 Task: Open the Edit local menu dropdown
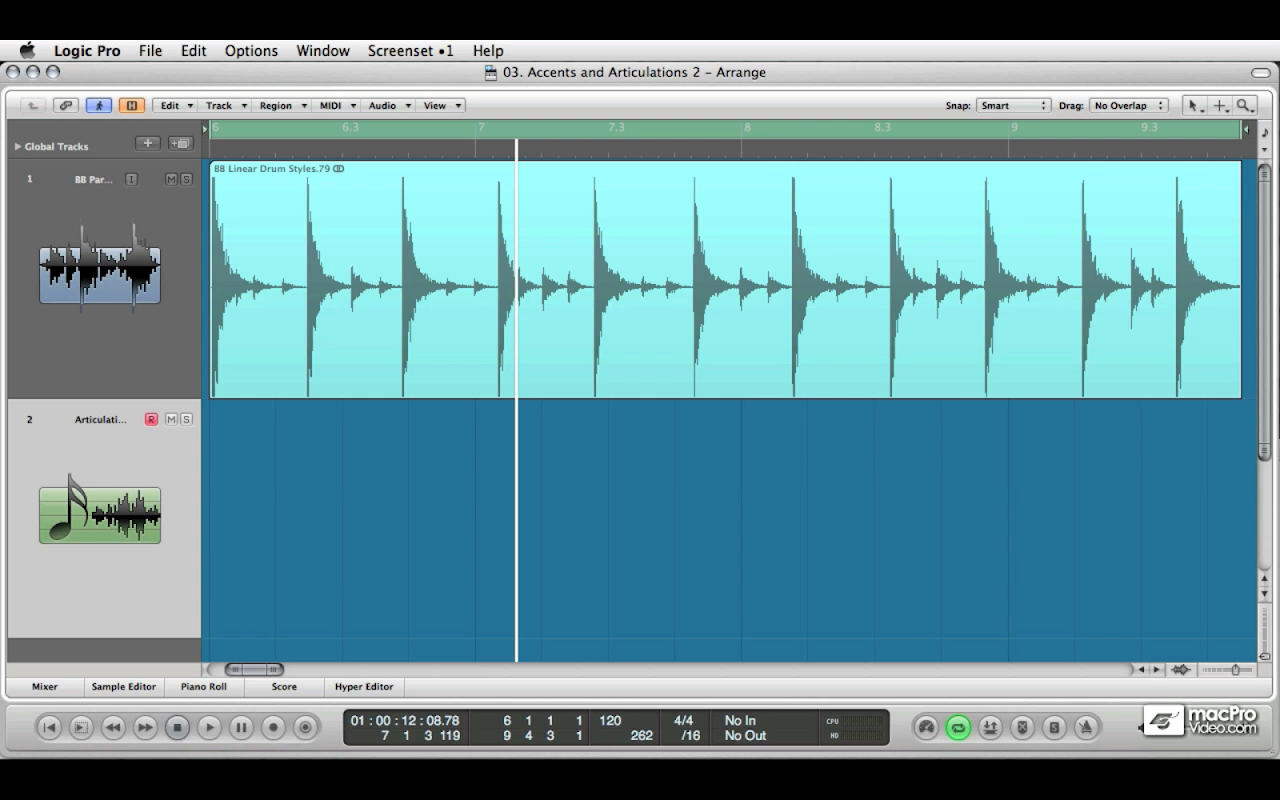pyautogui.click(x=174, y=105)
